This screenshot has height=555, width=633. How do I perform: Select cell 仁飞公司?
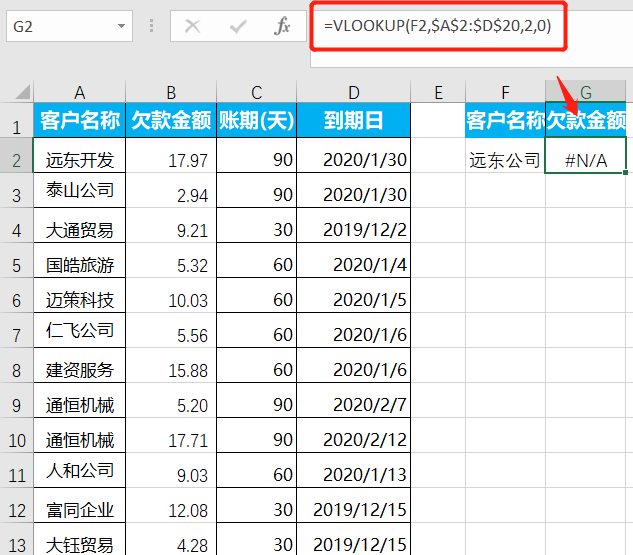(x=80, y=330)
